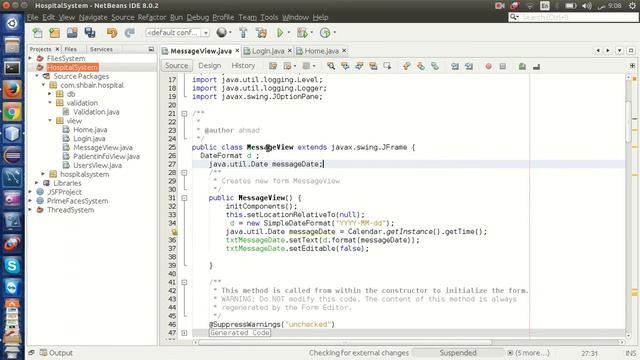Image resolution: width=640 pixels, height=360 pixels.
Task: Collapse the Source Packages node
Action: pos(37,76)
